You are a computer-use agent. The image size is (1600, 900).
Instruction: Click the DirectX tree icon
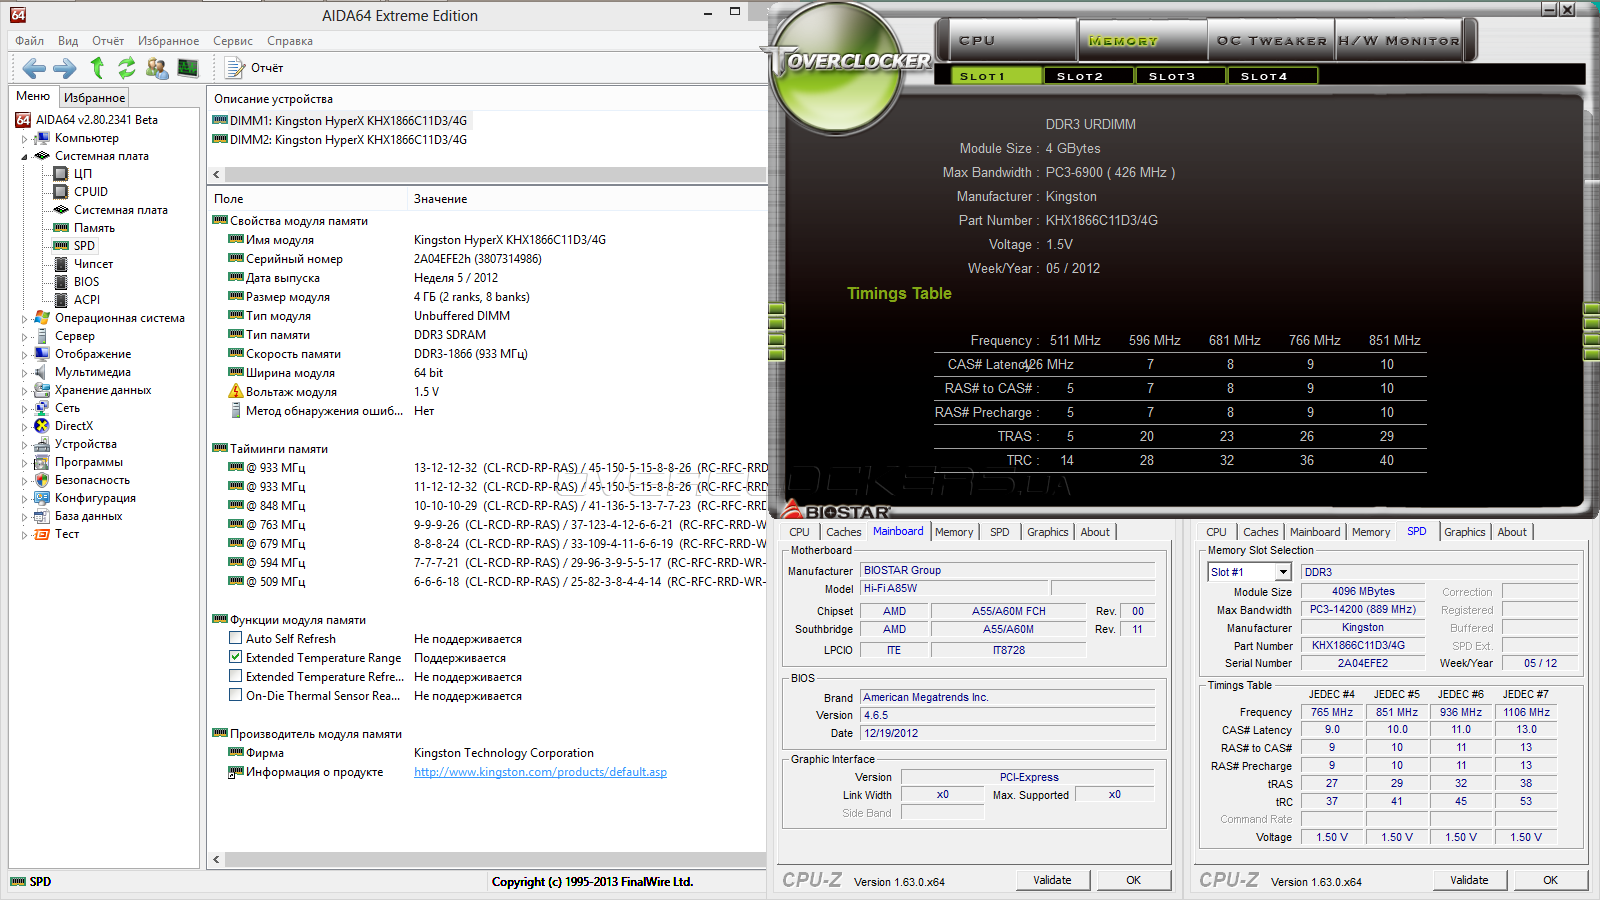tap(42, 426)
